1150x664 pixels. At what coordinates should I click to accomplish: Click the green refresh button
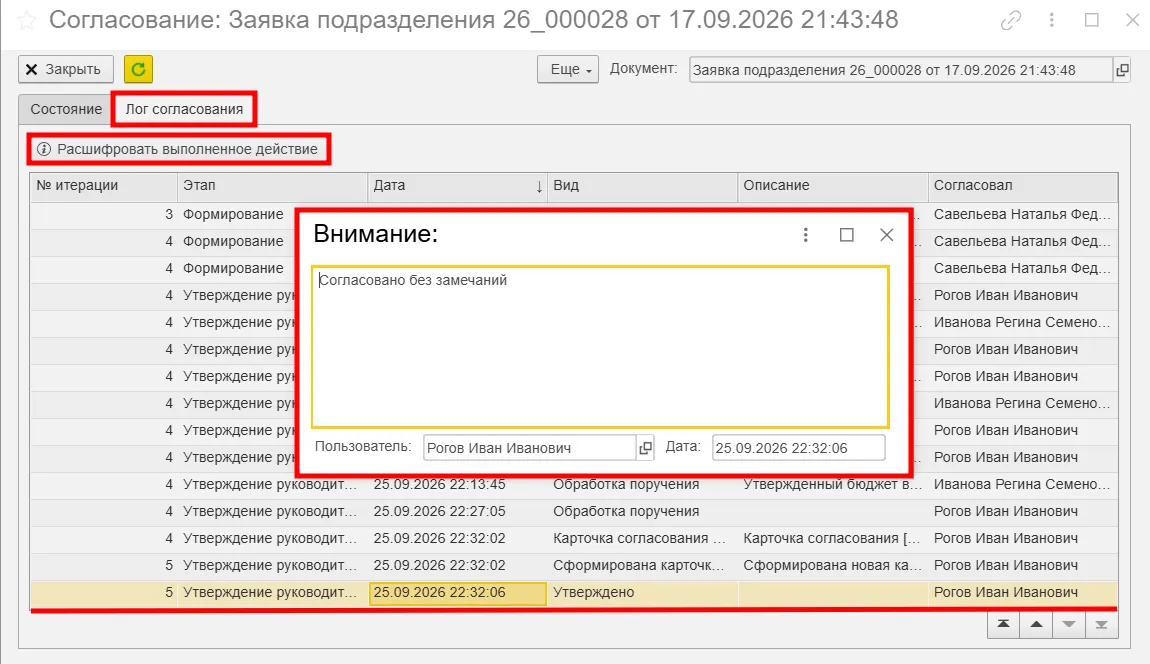[138, 69]
